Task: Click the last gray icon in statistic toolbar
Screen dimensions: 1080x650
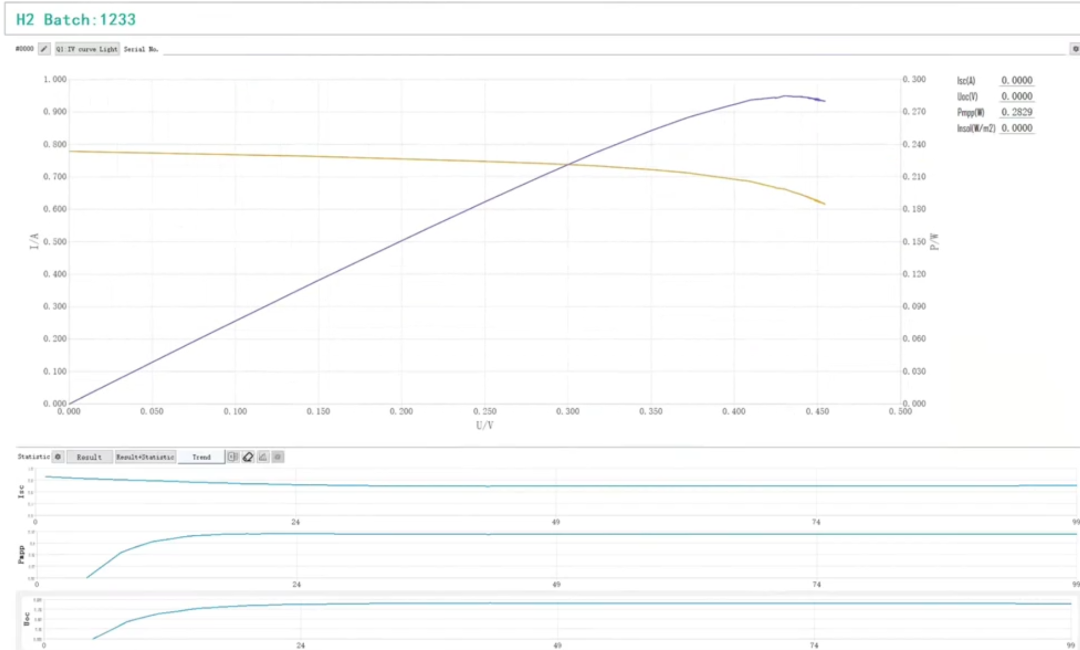Action: (278, 456)
